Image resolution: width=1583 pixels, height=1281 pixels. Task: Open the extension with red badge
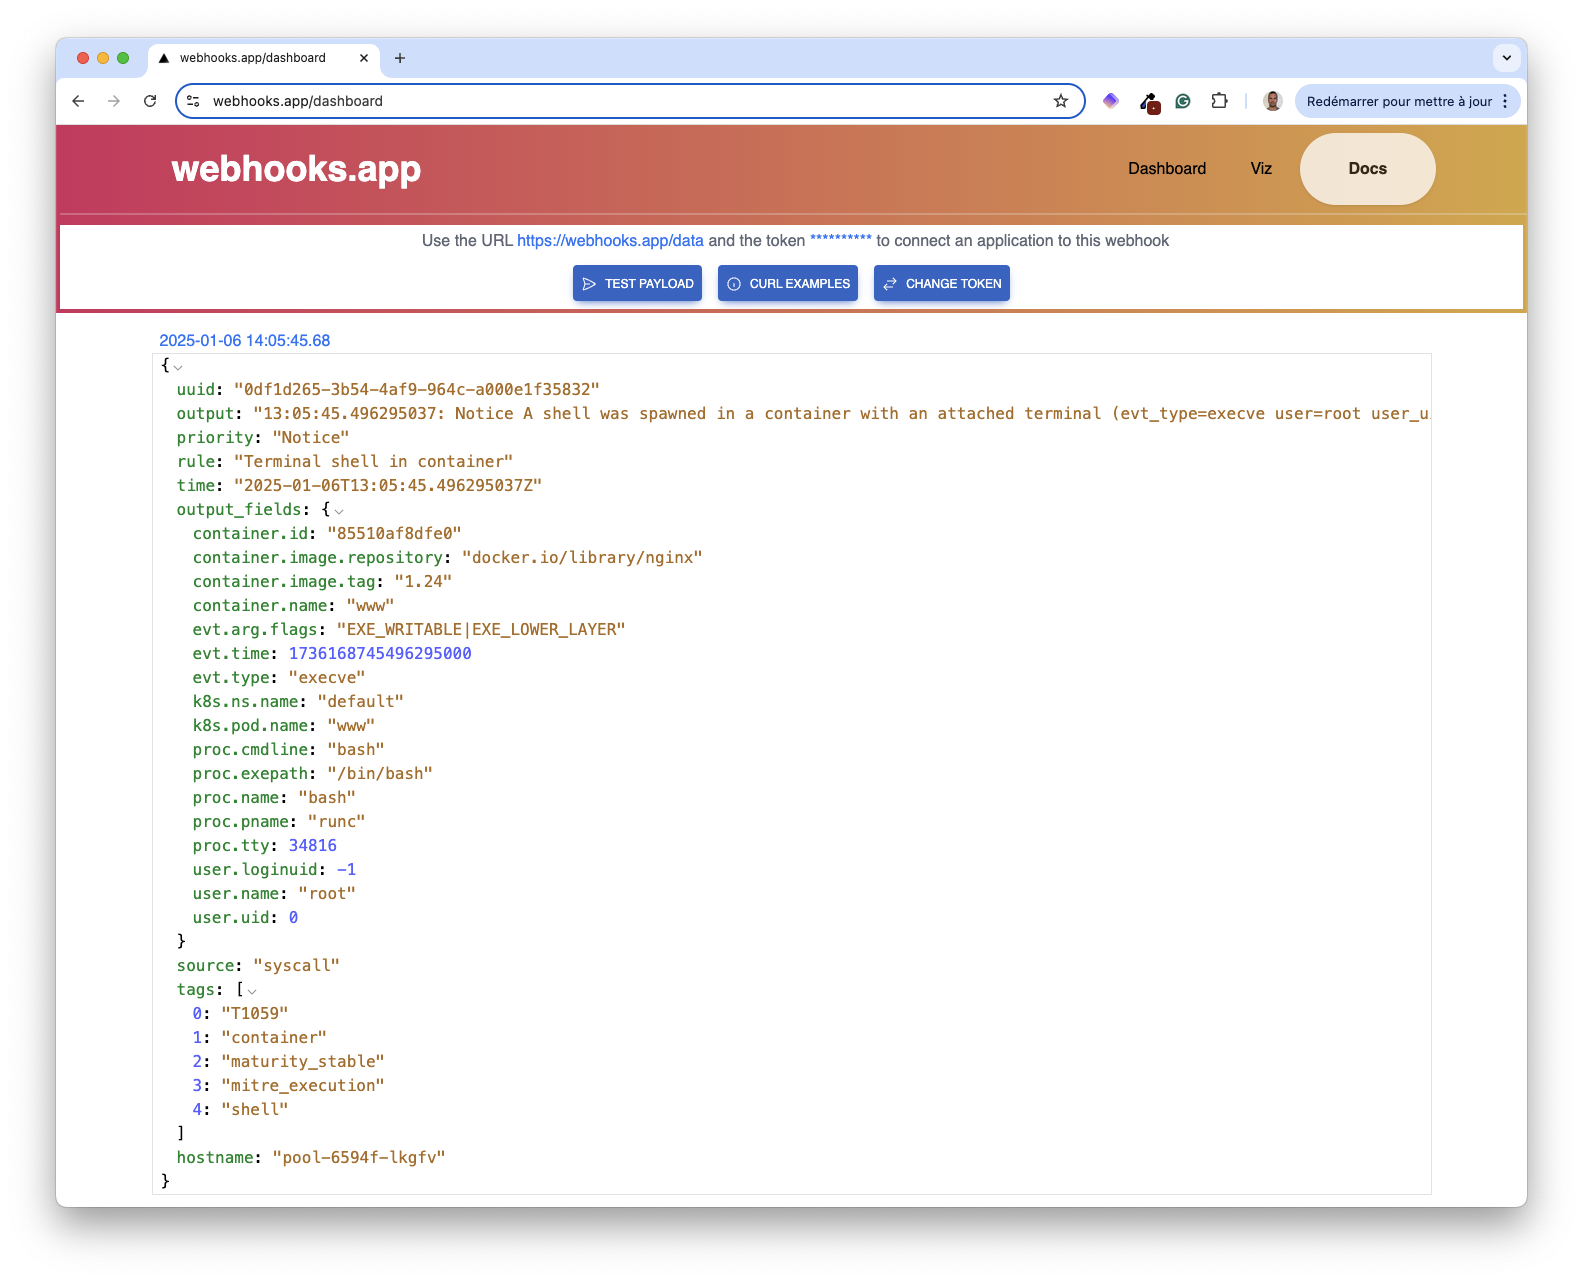[x=1149, y=102]
